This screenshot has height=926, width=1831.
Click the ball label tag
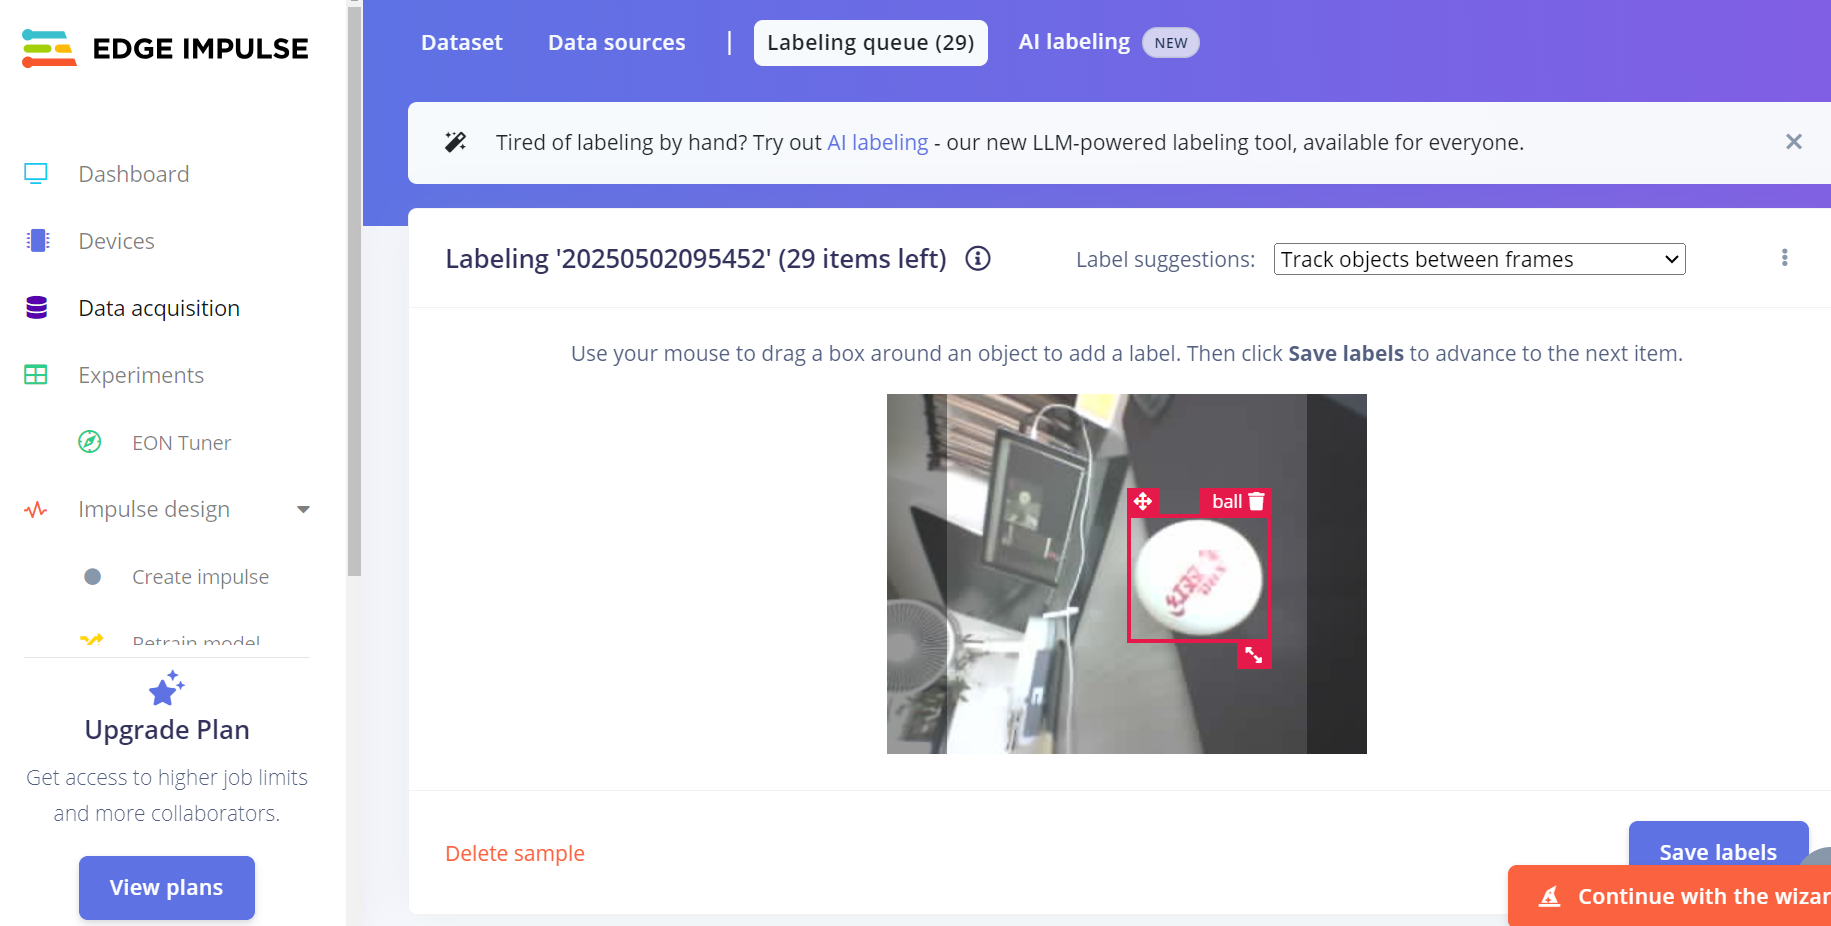pyautogui.click(x=1227, y=501)
